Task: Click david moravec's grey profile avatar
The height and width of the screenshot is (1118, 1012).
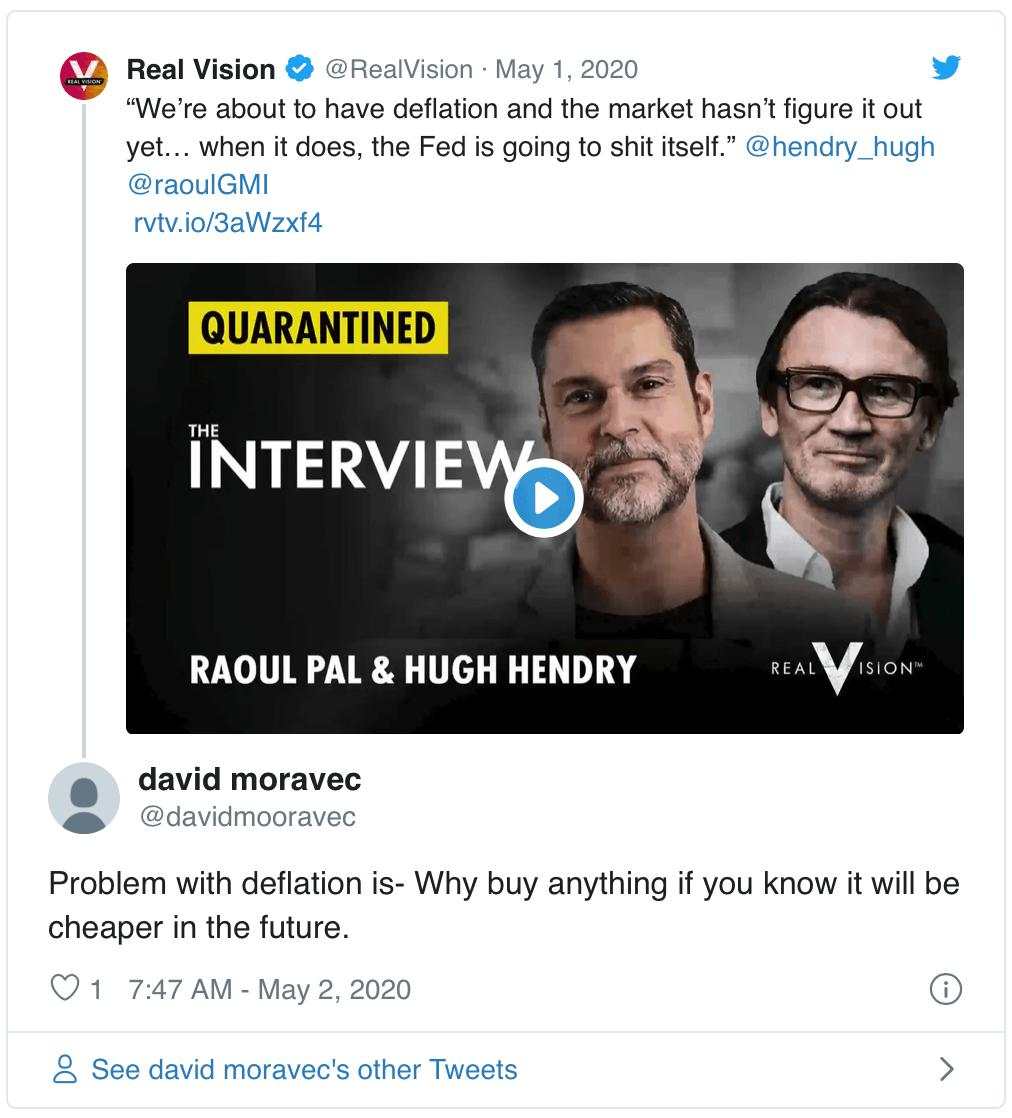Action: point(84,798)
